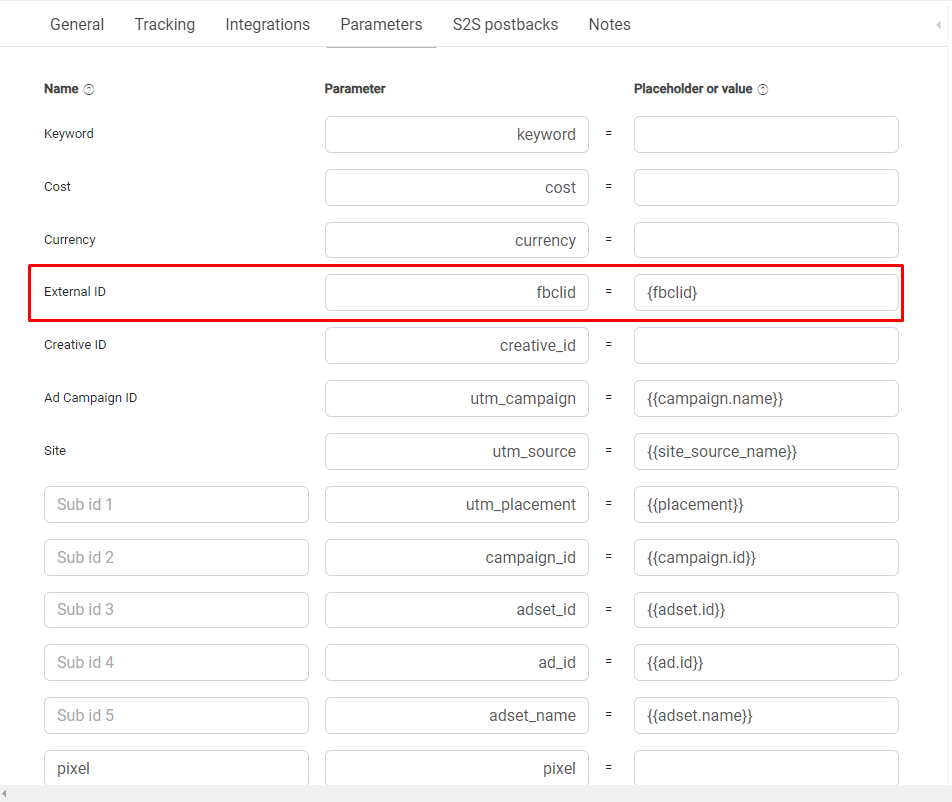Viewport: 952px width, 802px height.
Task: Open the General tab
Action: pyautogui.click(x=77, y=24)
